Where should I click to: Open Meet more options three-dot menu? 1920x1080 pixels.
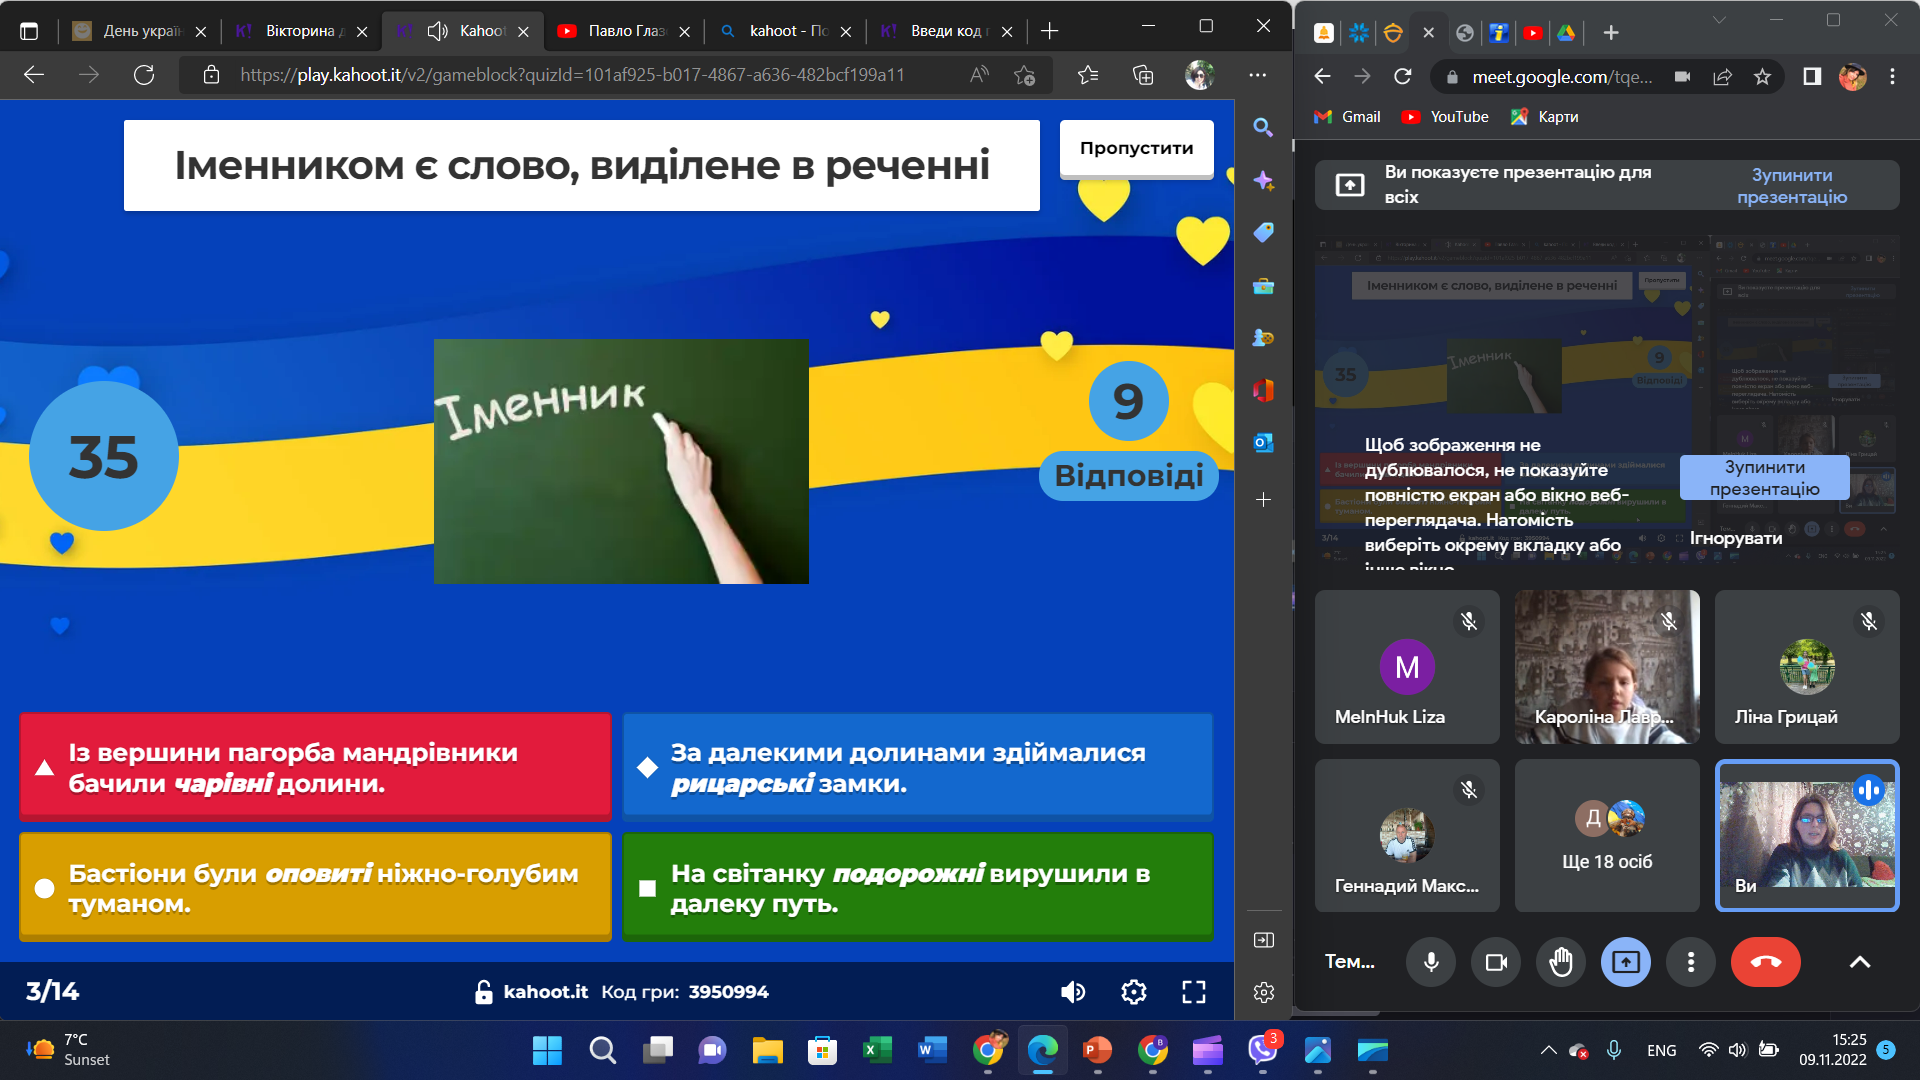(1691, 962)
